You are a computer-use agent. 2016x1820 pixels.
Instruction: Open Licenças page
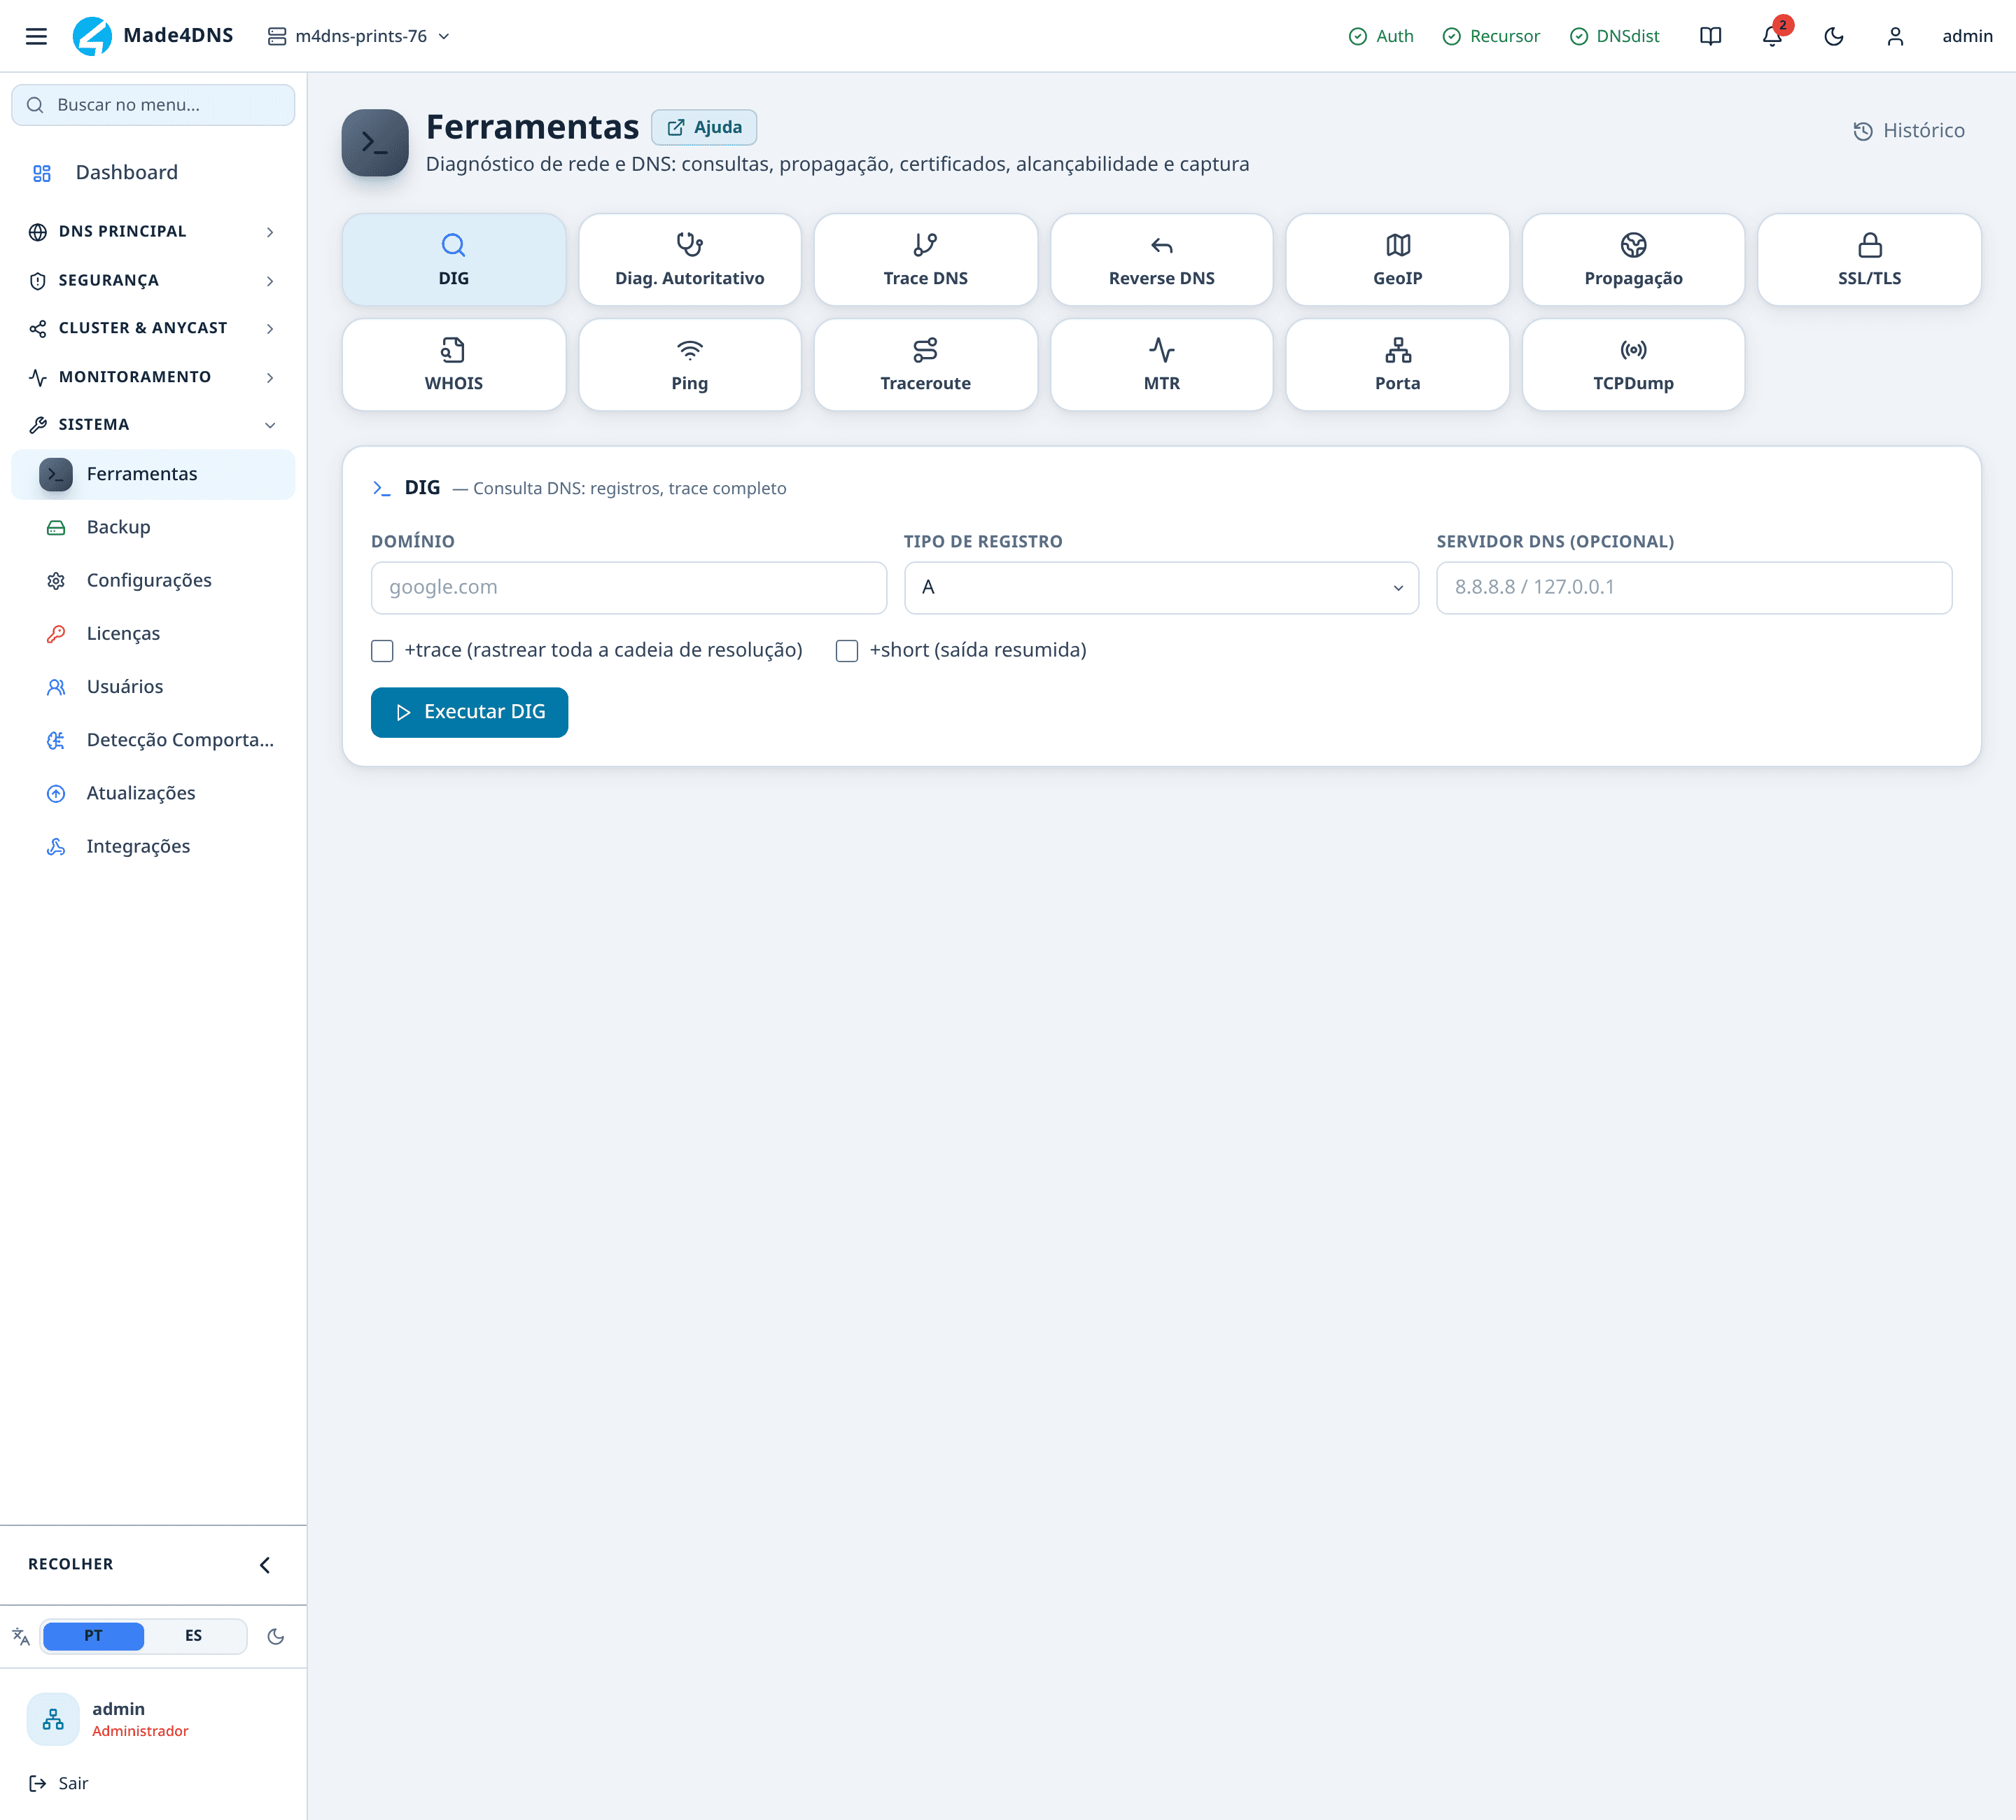coord(153,633)
